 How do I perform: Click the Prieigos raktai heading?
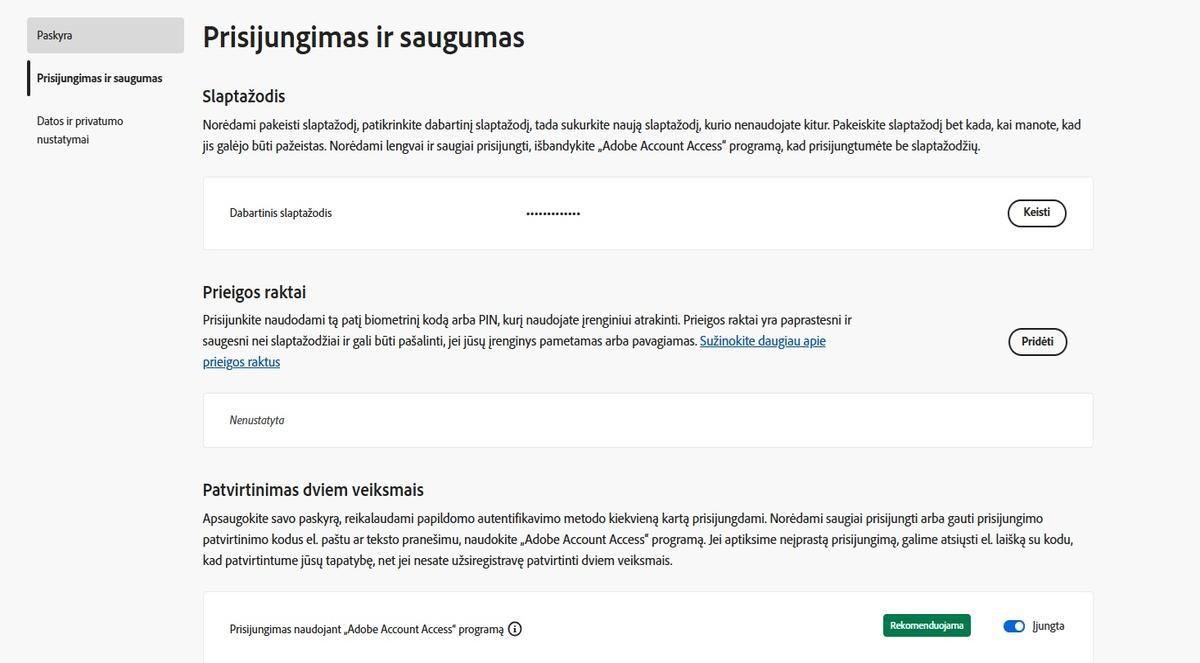point(253,290)
